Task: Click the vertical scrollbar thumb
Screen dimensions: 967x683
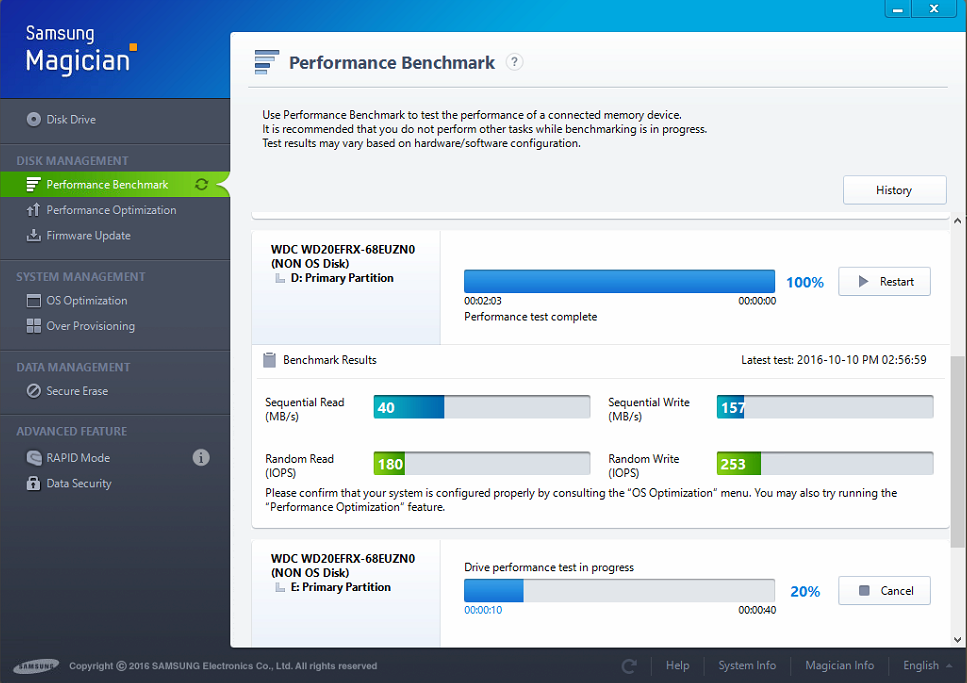Action: 957,452
